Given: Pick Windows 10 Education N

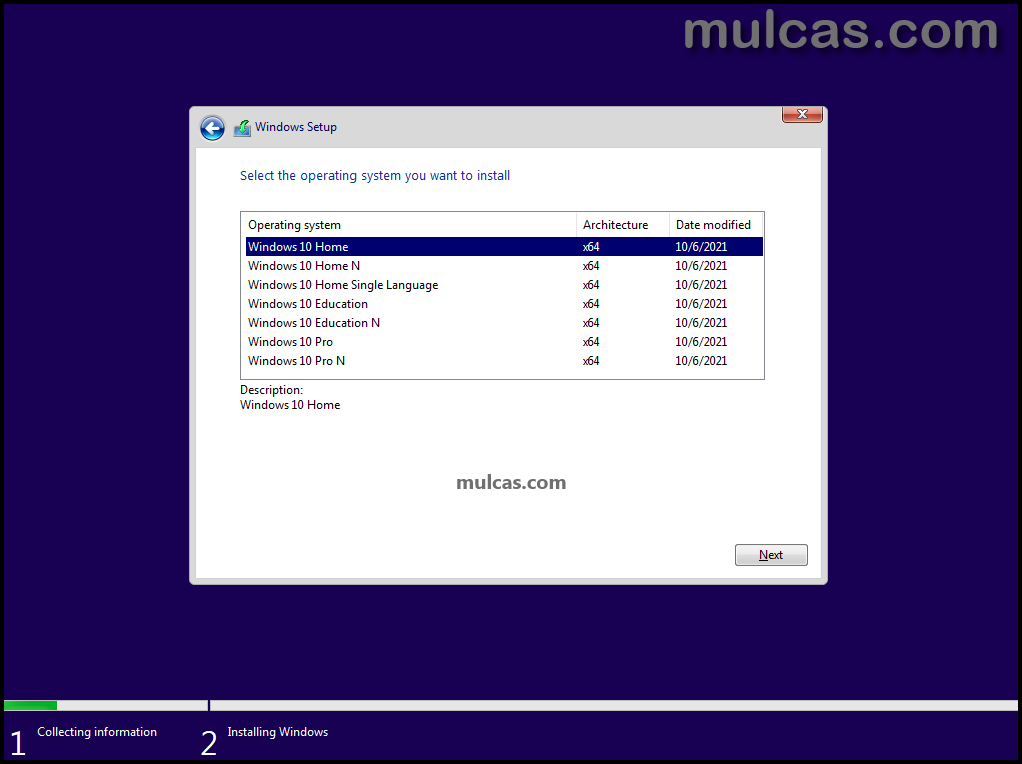Looking at the screenshot, I should (x=314, y=323).
